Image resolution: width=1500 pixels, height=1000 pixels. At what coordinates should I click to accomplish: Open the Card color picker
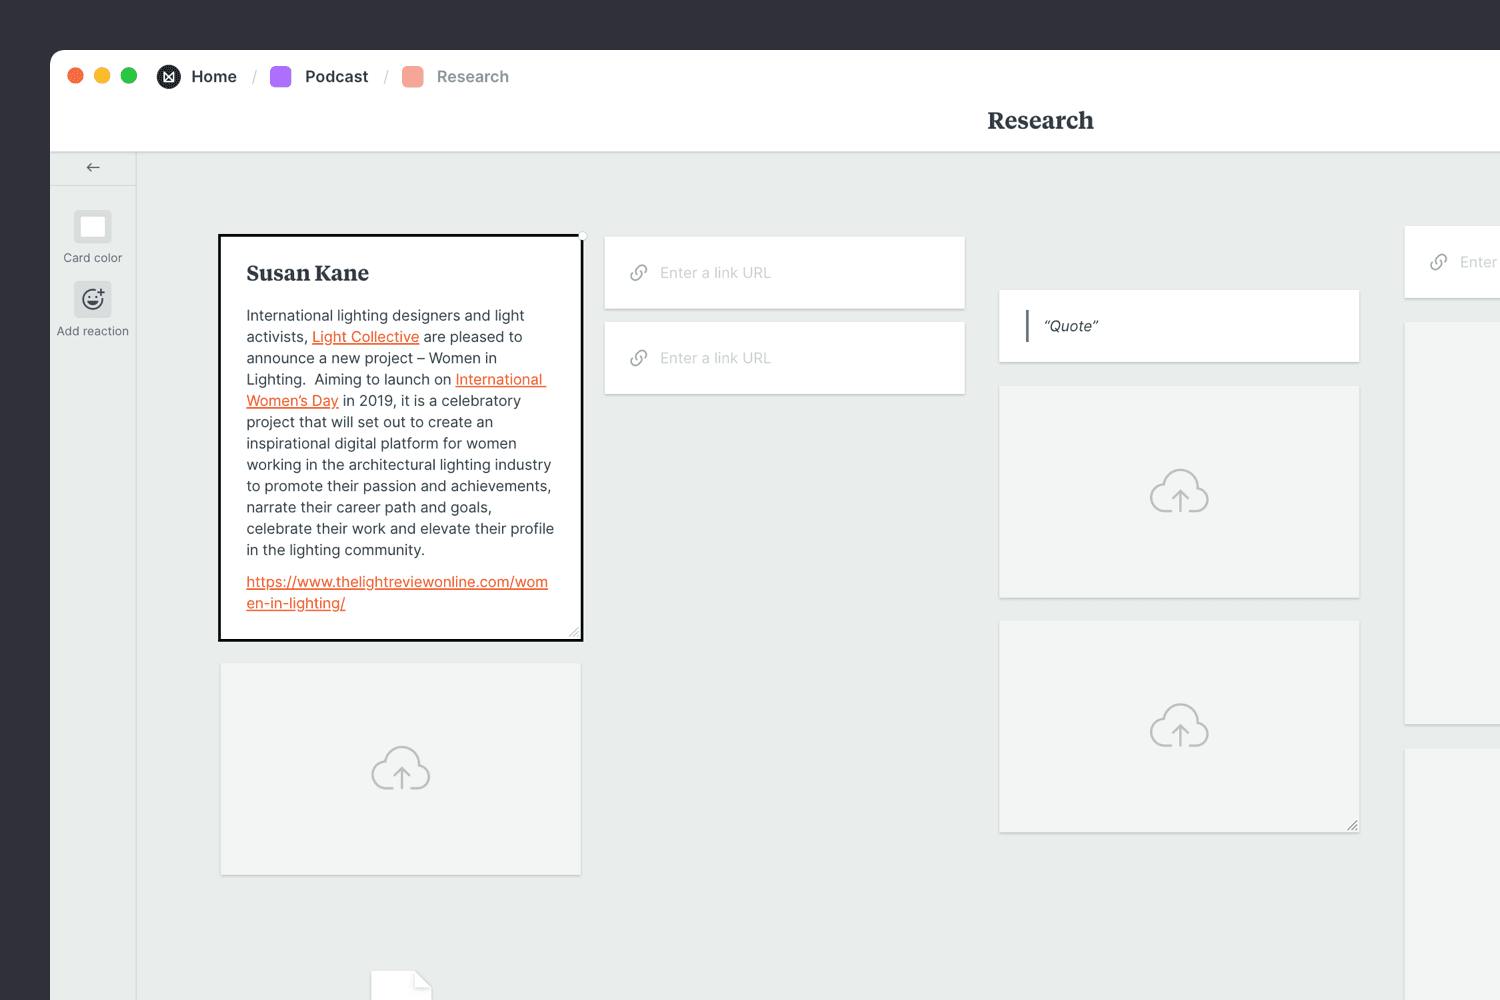click(93, 227)
